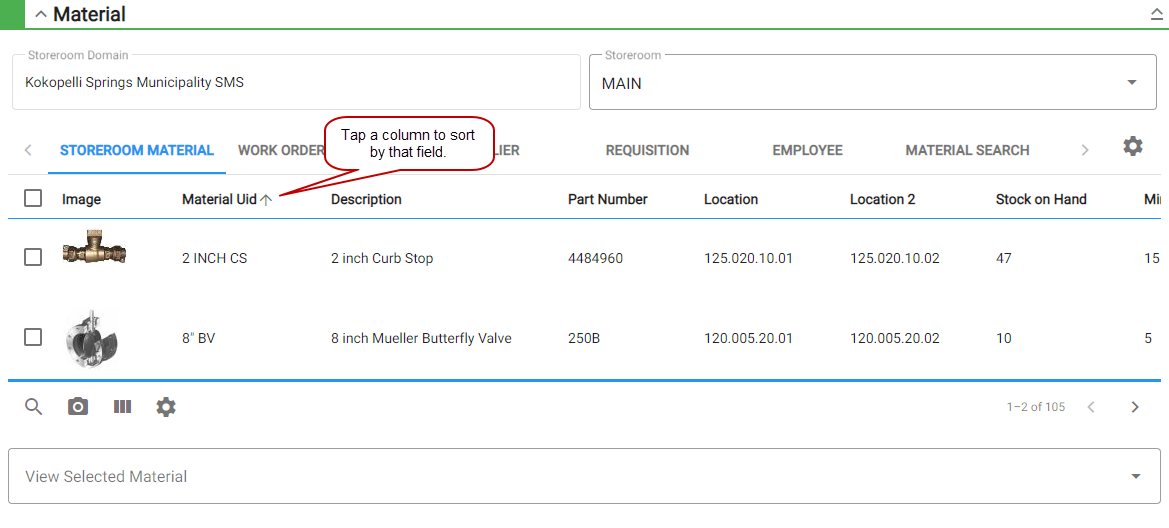The width and height of the screenshot is (1169, 528).
Task: Toggle the select-all checkbox in header
Action: pyautogui.click(x=33, y=199)
